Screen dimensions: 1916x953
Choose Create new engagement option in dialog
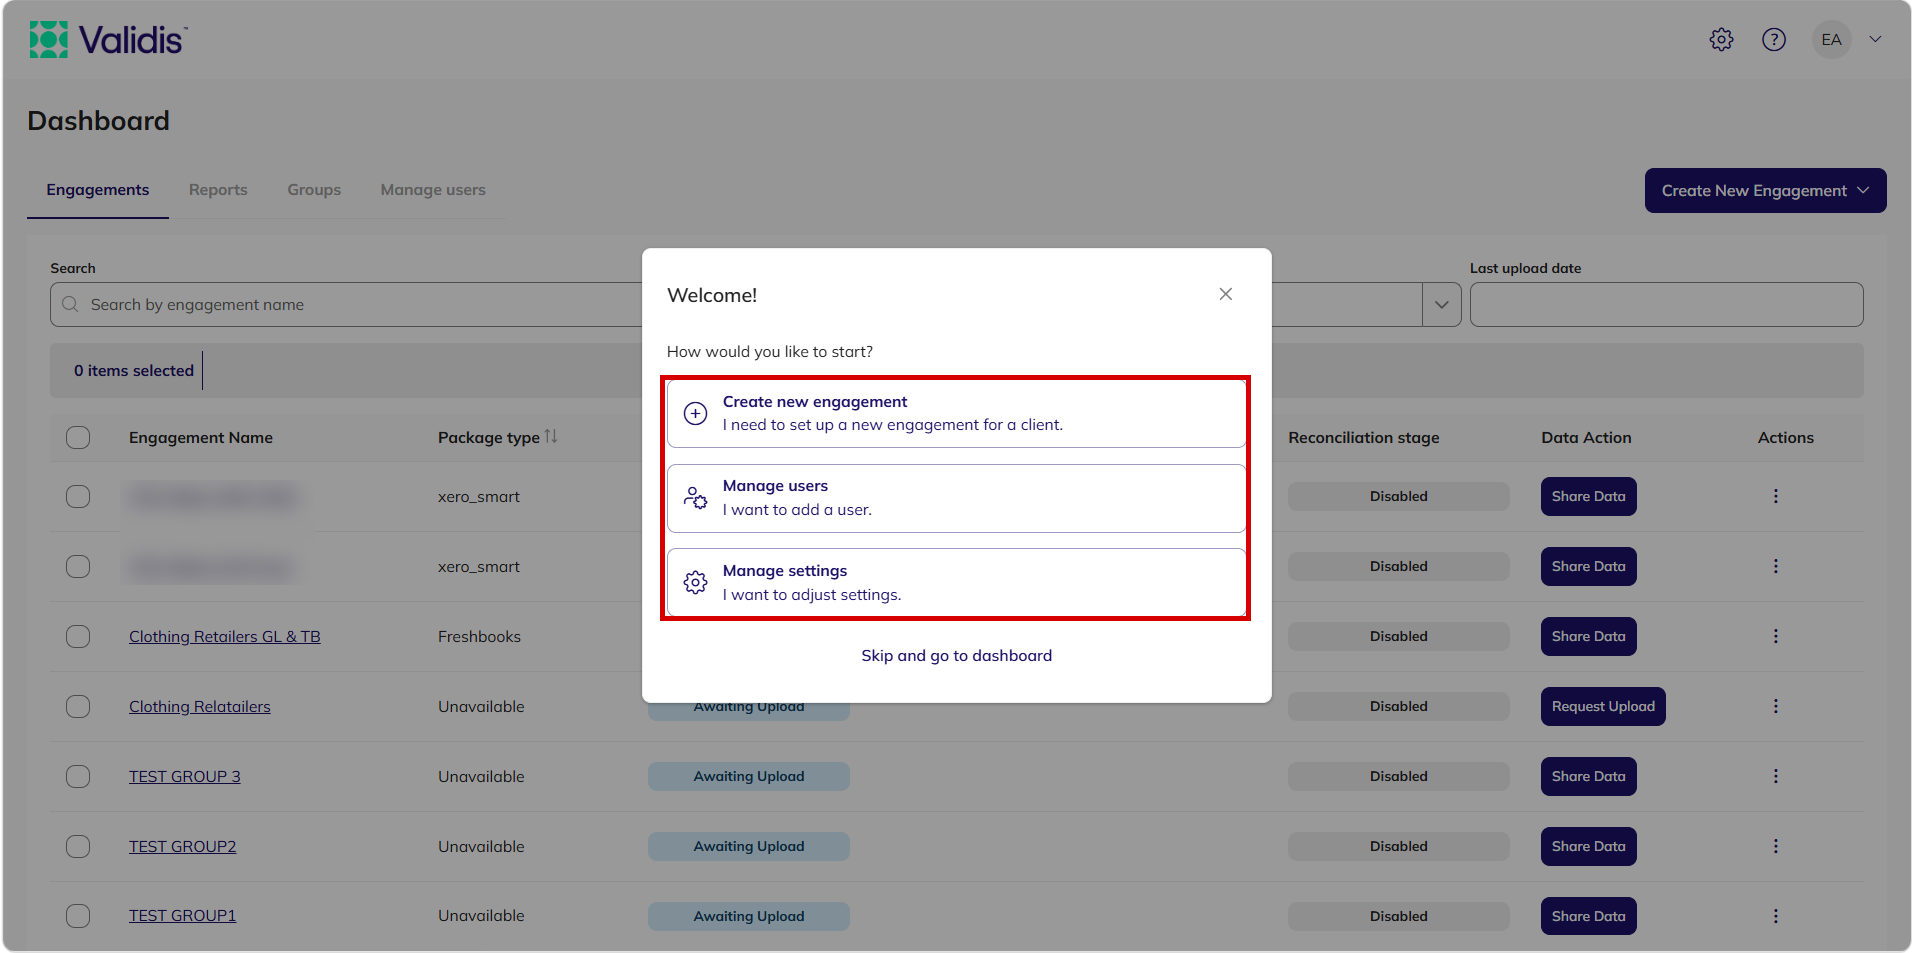pos(956,413)
